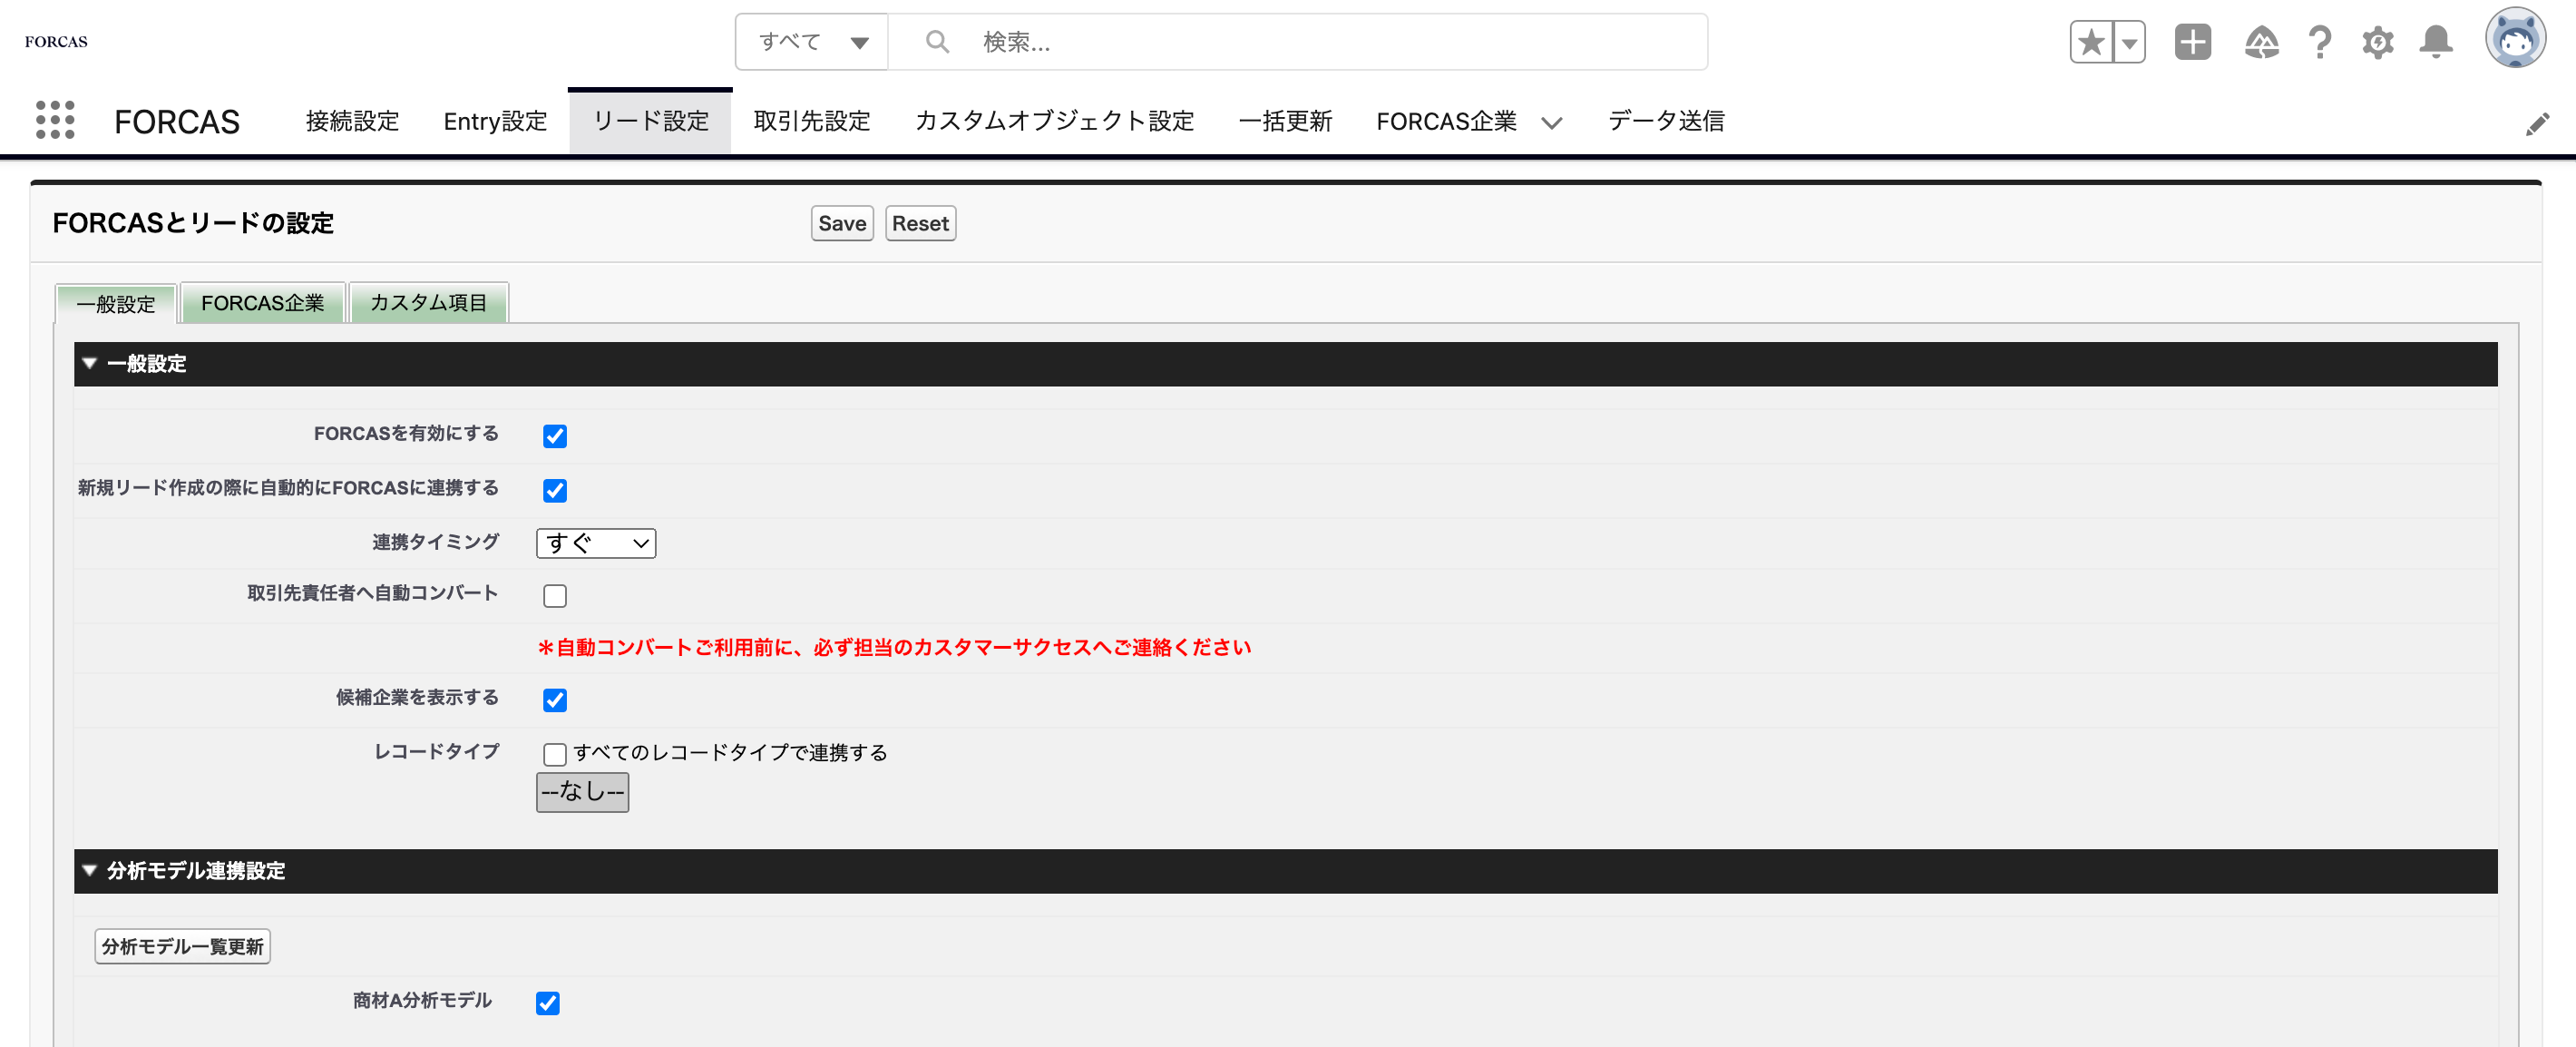The height and width of the screenshot is (1047, 2576).
Task: Expand the FORCAS企業 navigation dropdown
Action: click(x=1551, y=123)
